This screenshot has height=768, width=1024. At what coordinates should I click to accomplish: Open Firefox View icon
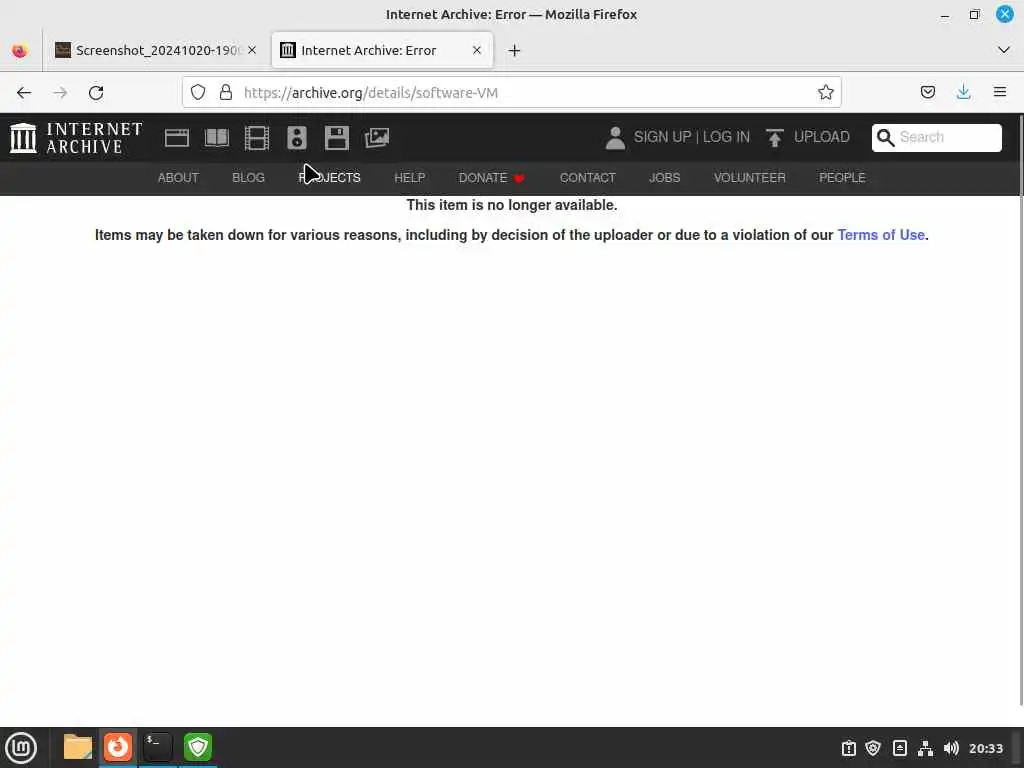coord(20,50)
